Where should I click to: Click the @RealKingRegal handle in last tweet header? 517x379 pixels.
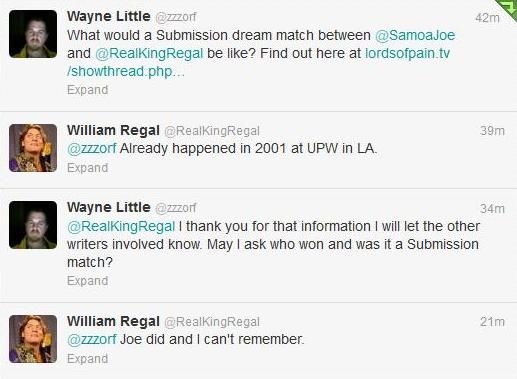[212, 322]
